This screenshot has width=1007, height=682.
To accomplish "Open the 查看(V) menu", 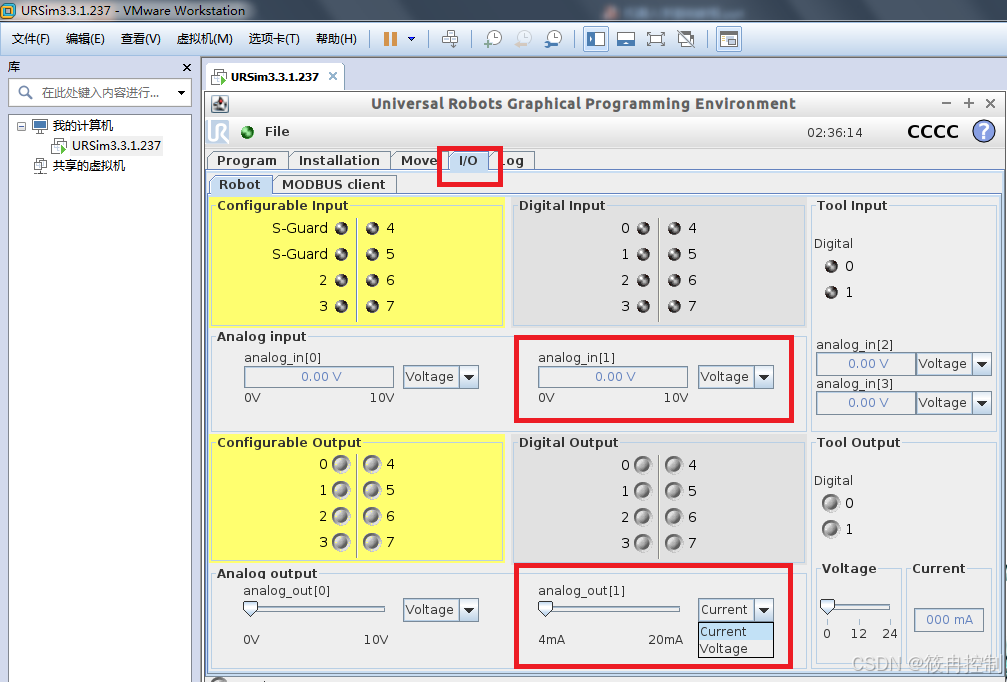I will tap(141, 39).
